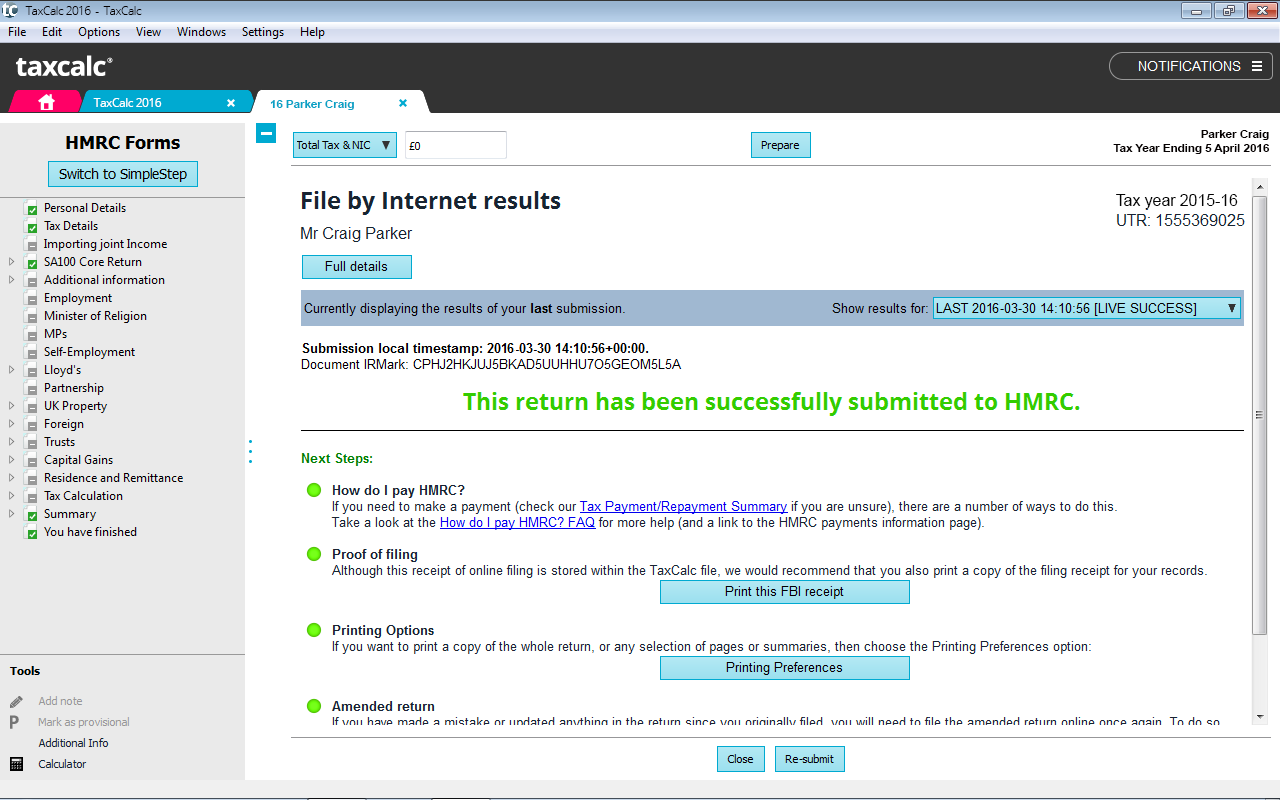This screenshot has width=1280, height=800.
Task: Click the Print this FBI receipt button
Action: (x=784, y=592)
